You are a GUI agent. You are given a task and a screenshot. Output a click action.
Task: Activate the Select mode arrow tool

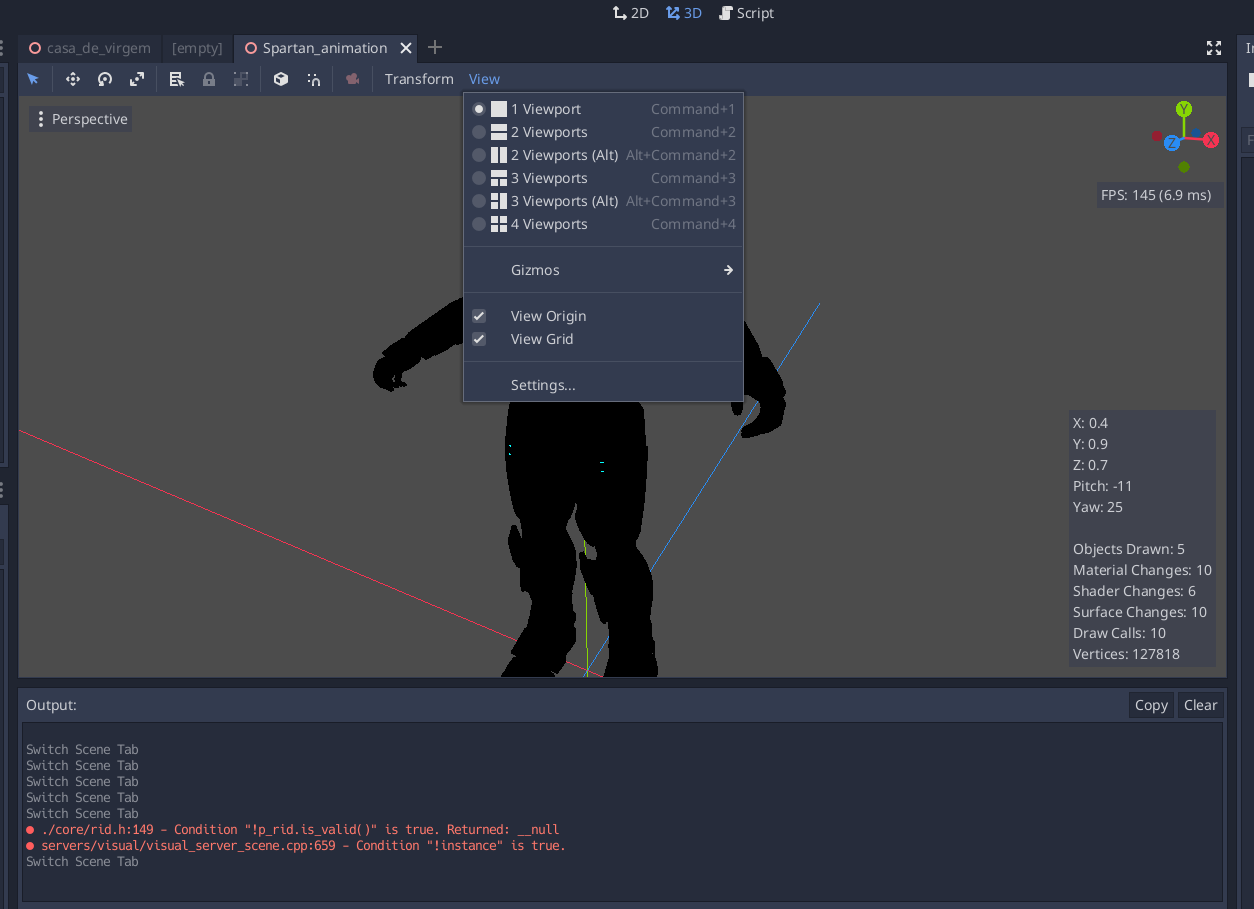tap(35, 78)
